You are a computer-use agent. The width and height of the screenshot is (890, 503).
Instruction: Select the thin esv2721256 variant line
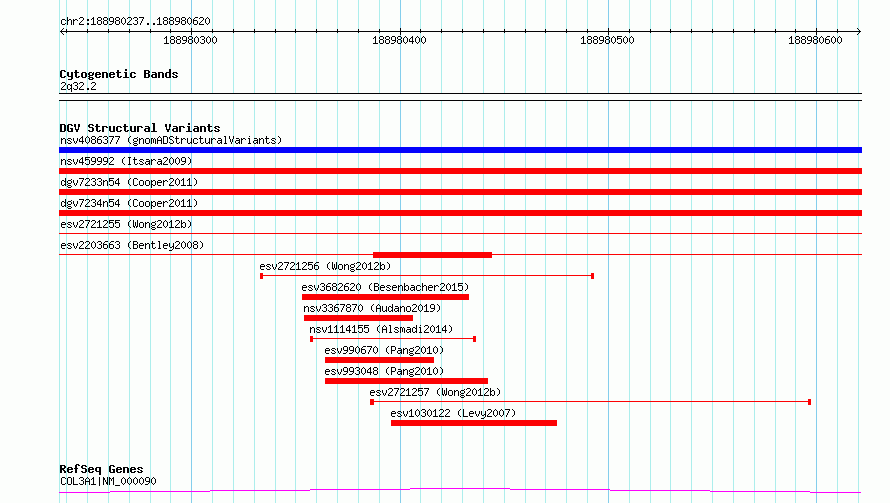(427, 276)
